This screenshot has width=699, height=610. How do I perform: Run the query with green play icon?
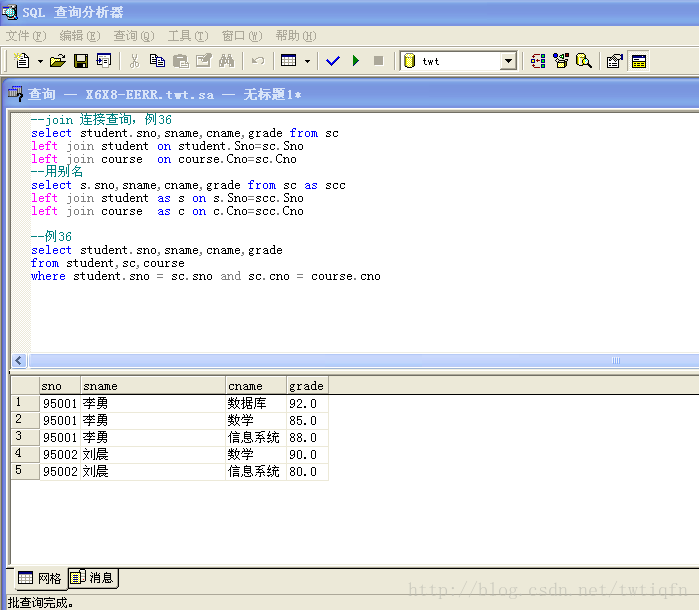tap(356, 61)
